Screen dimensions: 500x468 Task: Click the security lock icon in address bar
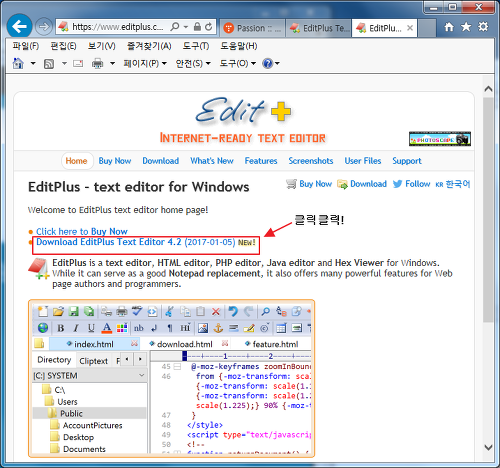click(197, 27)
